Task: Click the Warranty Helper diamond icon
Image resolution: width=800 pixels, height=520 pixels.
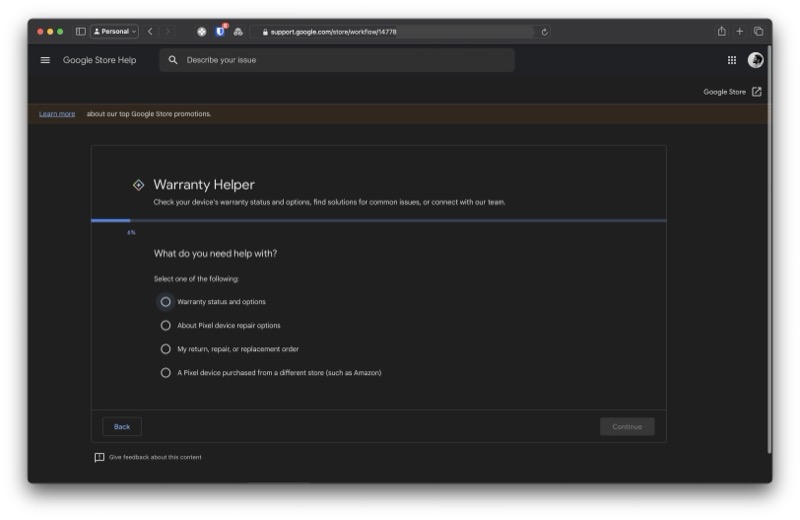Action: (138, 185)
